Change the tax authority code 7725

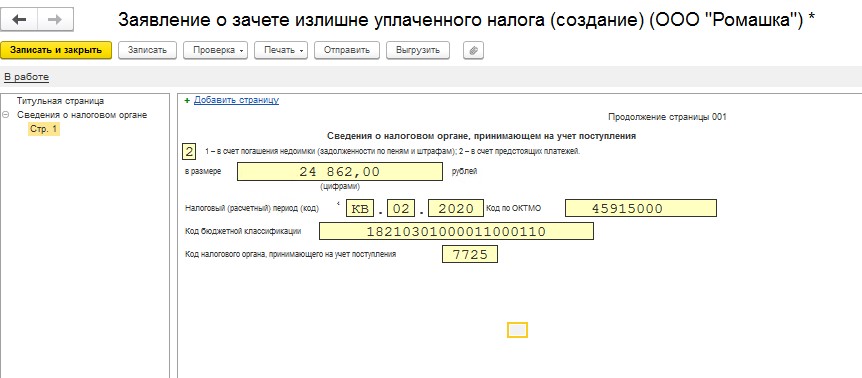tap(470, 254)
